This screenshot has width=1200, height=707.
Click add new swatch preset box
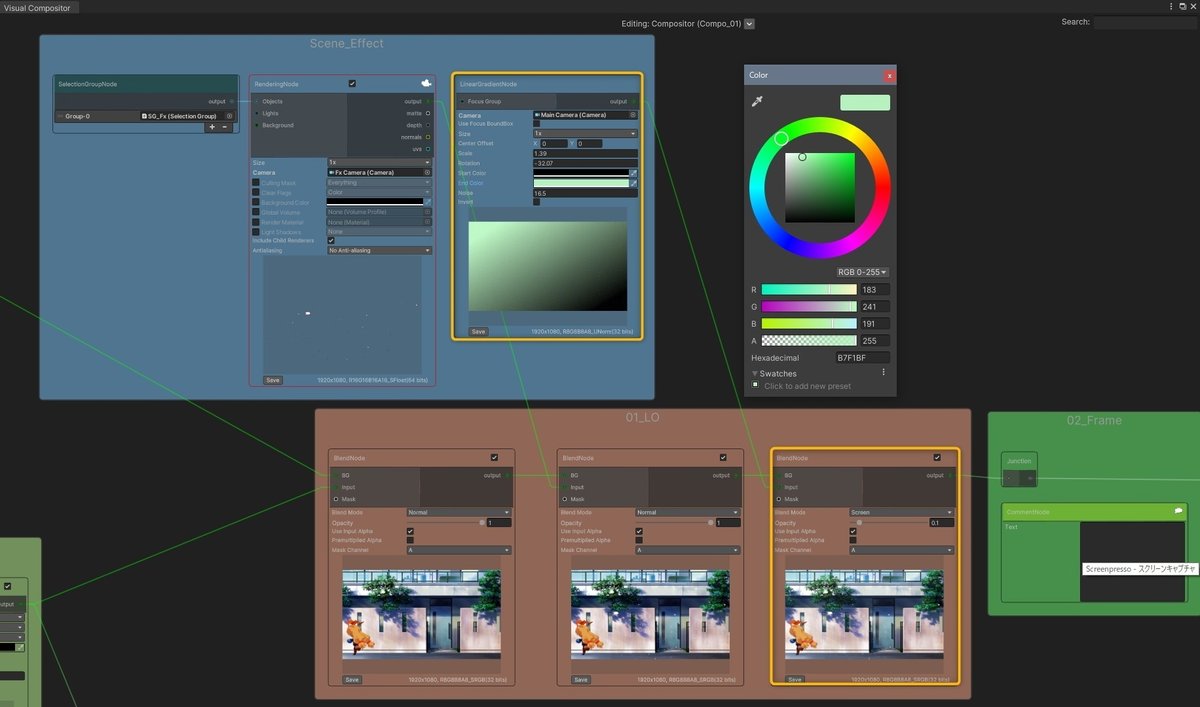757,385
